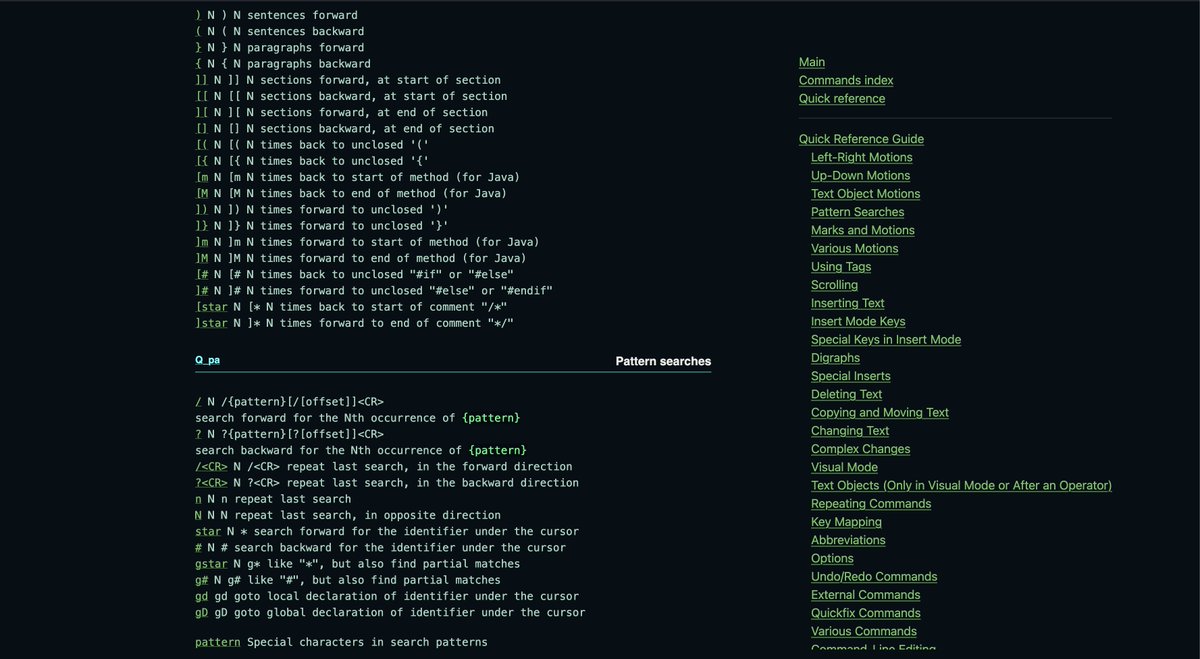
Task: Open the 'star' search forward identifier link
Action: pyautogui.click(x=208, y=531)
